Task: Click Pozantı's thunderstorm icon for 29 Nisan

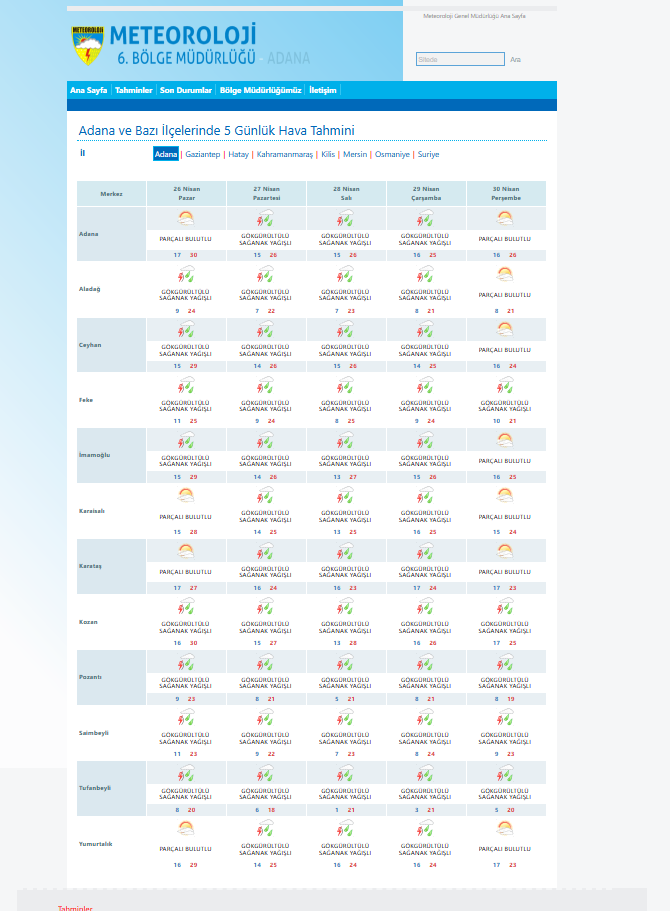Action: coord(425,661)
